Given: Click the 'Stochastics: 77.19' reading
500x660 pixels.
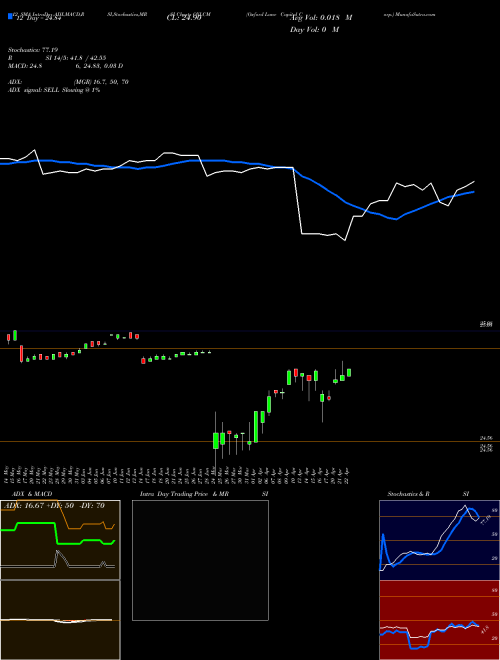Looking at the screenshot, I should pos(33,50).
